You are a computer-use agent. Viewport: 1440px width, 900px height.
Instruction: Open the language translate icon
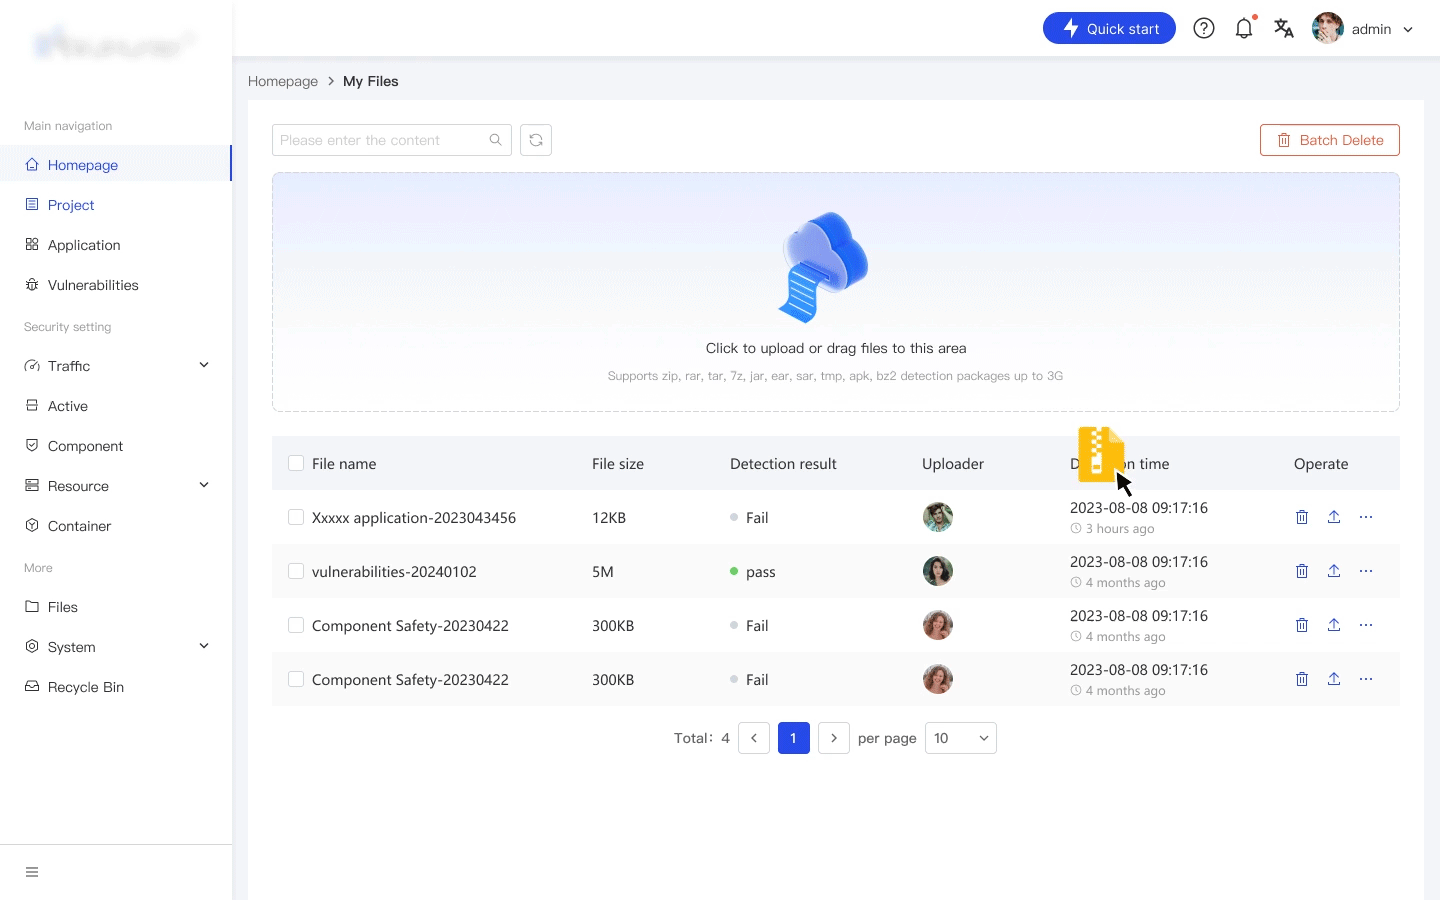(1284, 29)
